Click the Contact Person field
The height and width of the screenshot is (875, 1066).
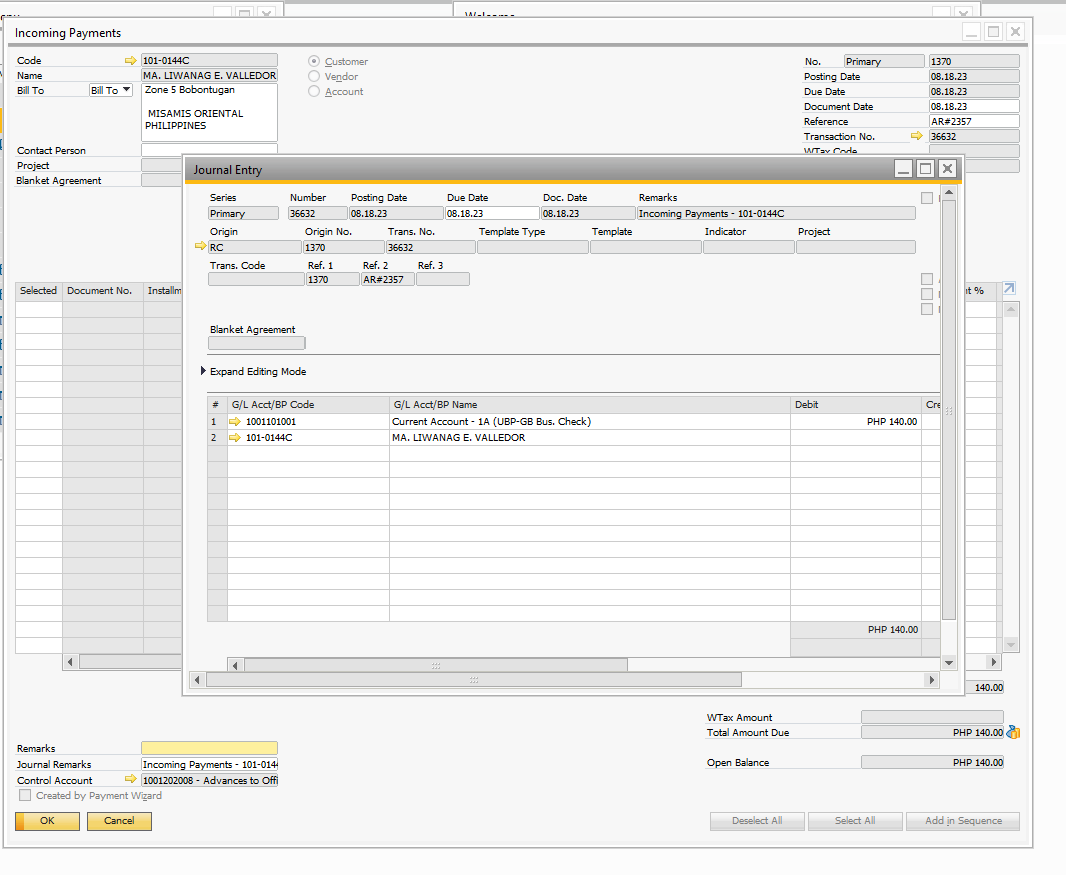[x=209, y=150]
